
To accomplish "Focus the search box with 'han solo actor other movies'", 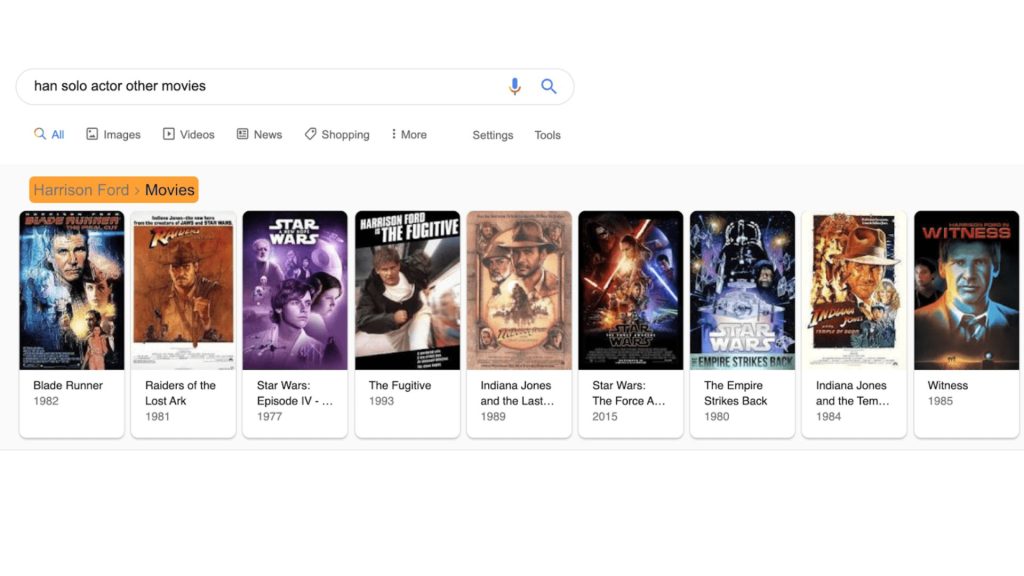I will [x=295, y=86].
